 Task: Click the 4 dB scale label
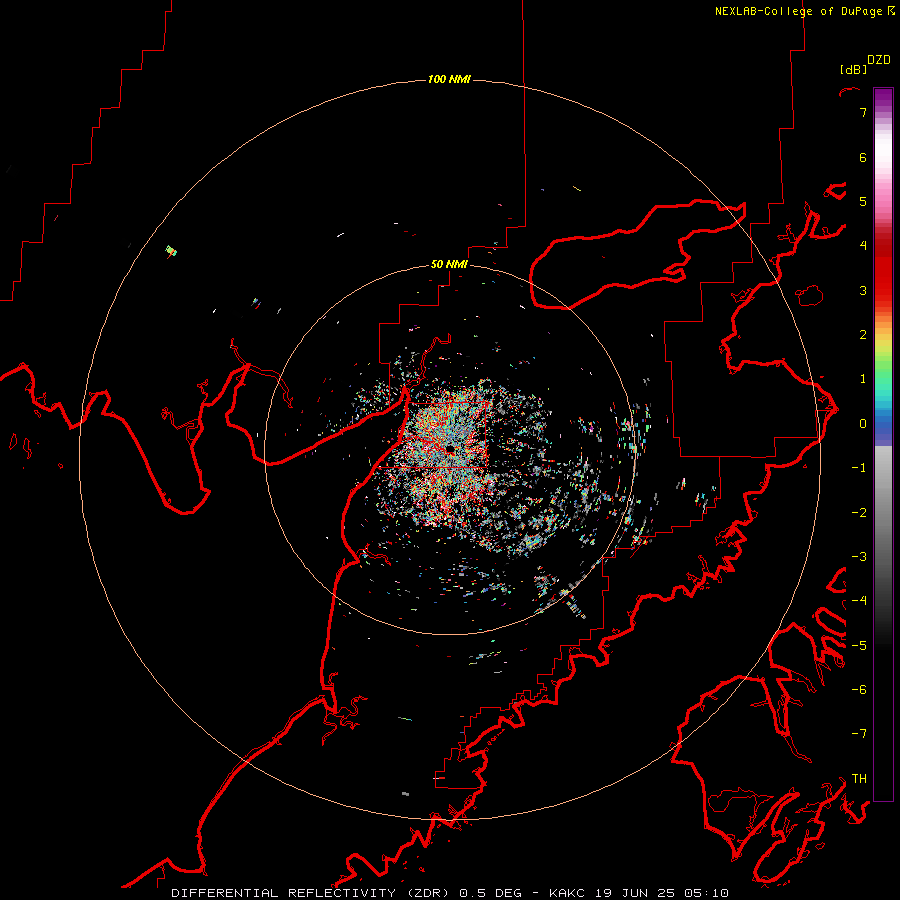tap(863, 246)
